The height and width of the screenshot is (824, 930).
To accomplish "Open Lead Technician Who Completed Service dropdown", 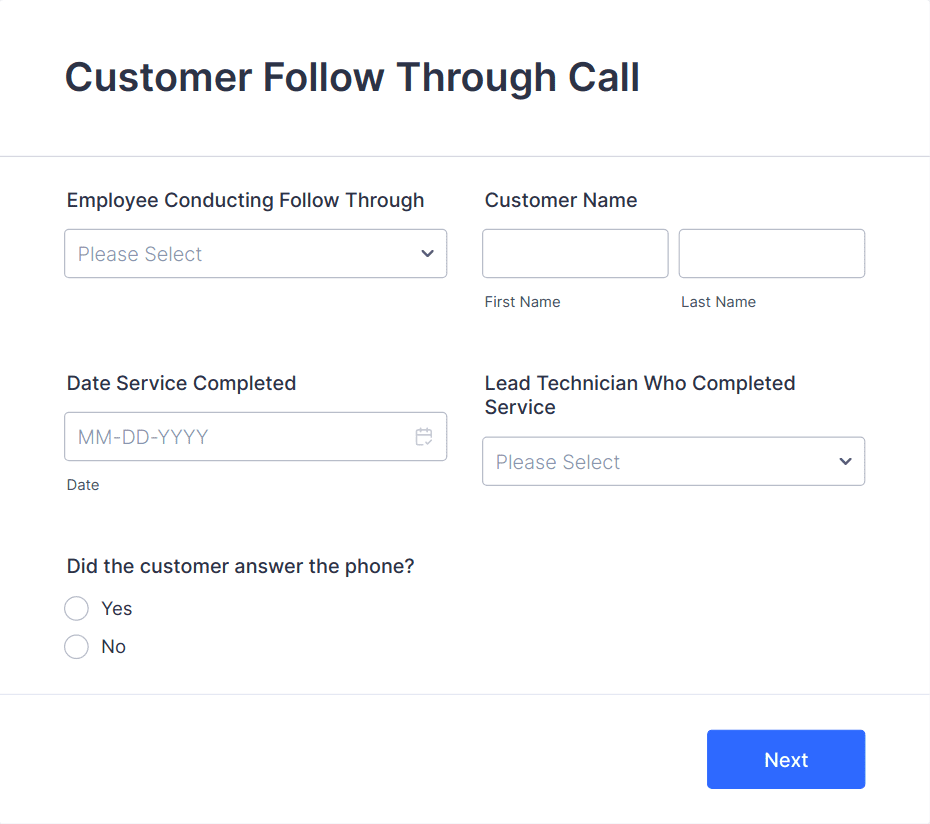I will 673,461.
